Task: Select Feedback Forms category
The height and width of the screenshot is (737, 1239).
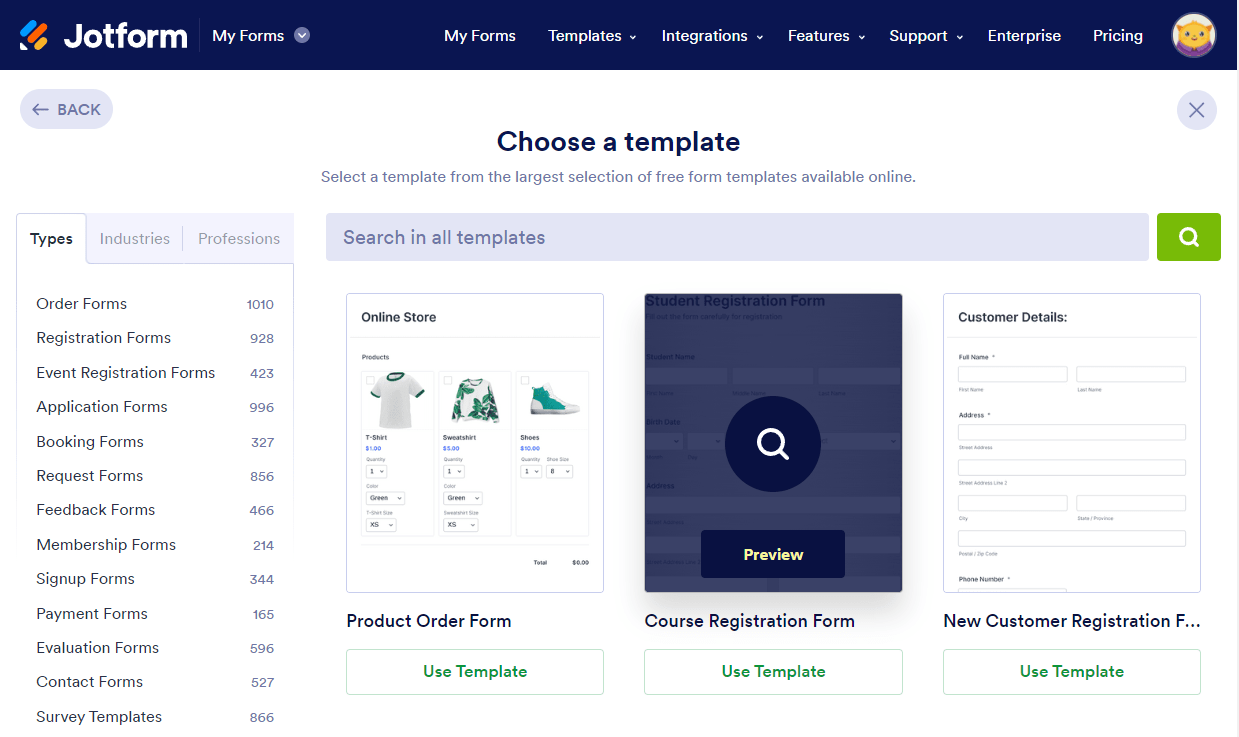Action: (155, 510)
